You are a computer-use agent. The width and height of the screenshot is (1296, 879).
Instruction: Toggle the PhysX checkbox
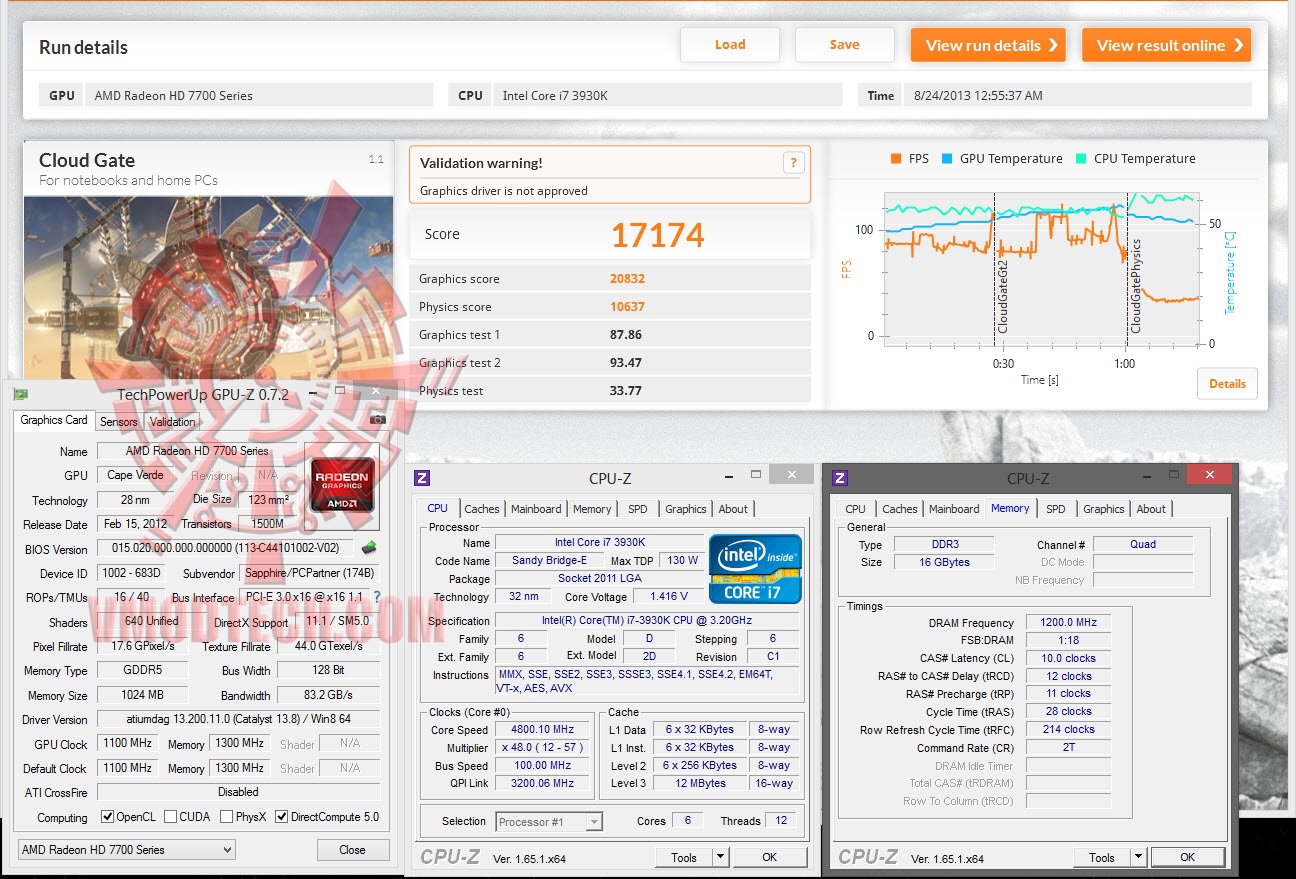[226, 817]
